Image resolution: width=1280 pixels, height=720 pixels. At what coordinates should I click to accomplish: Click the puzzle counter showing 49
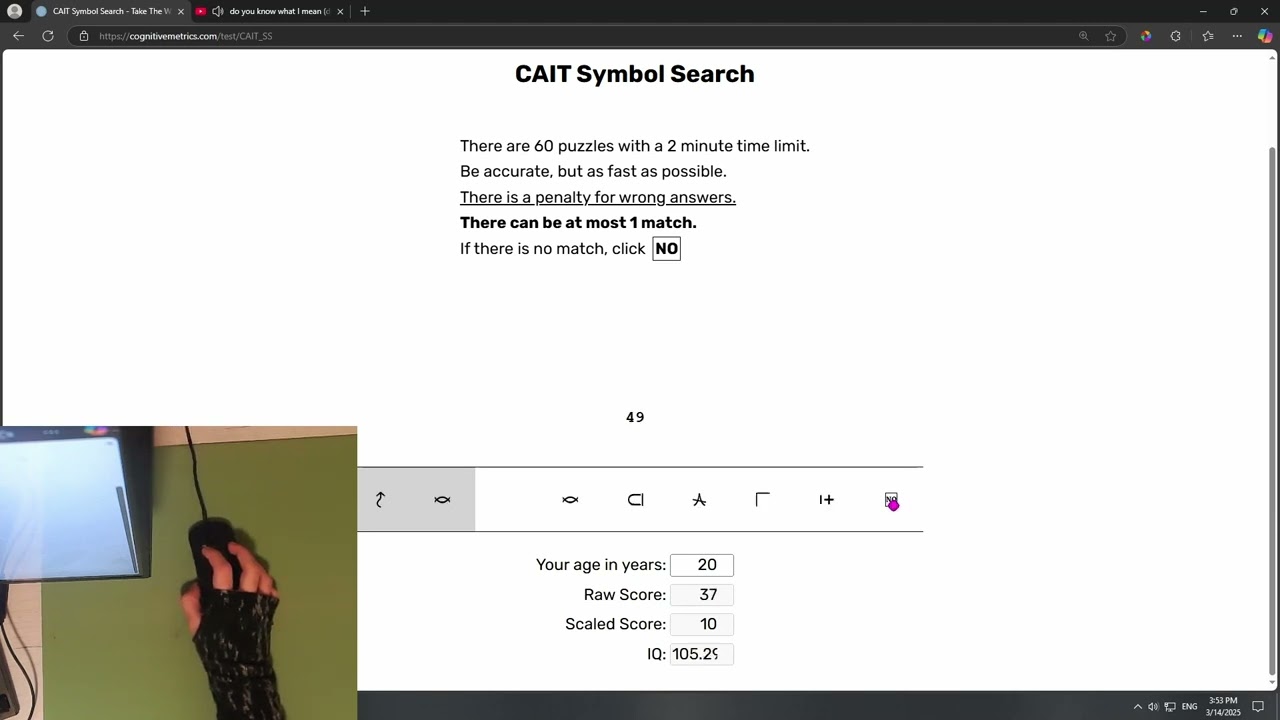pyautogui.click(x=635, y=418)
